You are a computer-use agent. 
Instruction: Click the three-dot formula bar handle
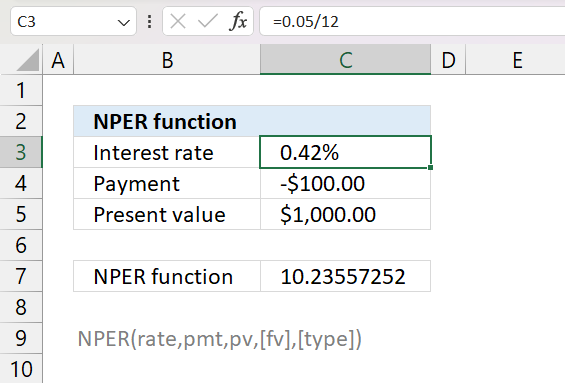(x=150, y=22)
